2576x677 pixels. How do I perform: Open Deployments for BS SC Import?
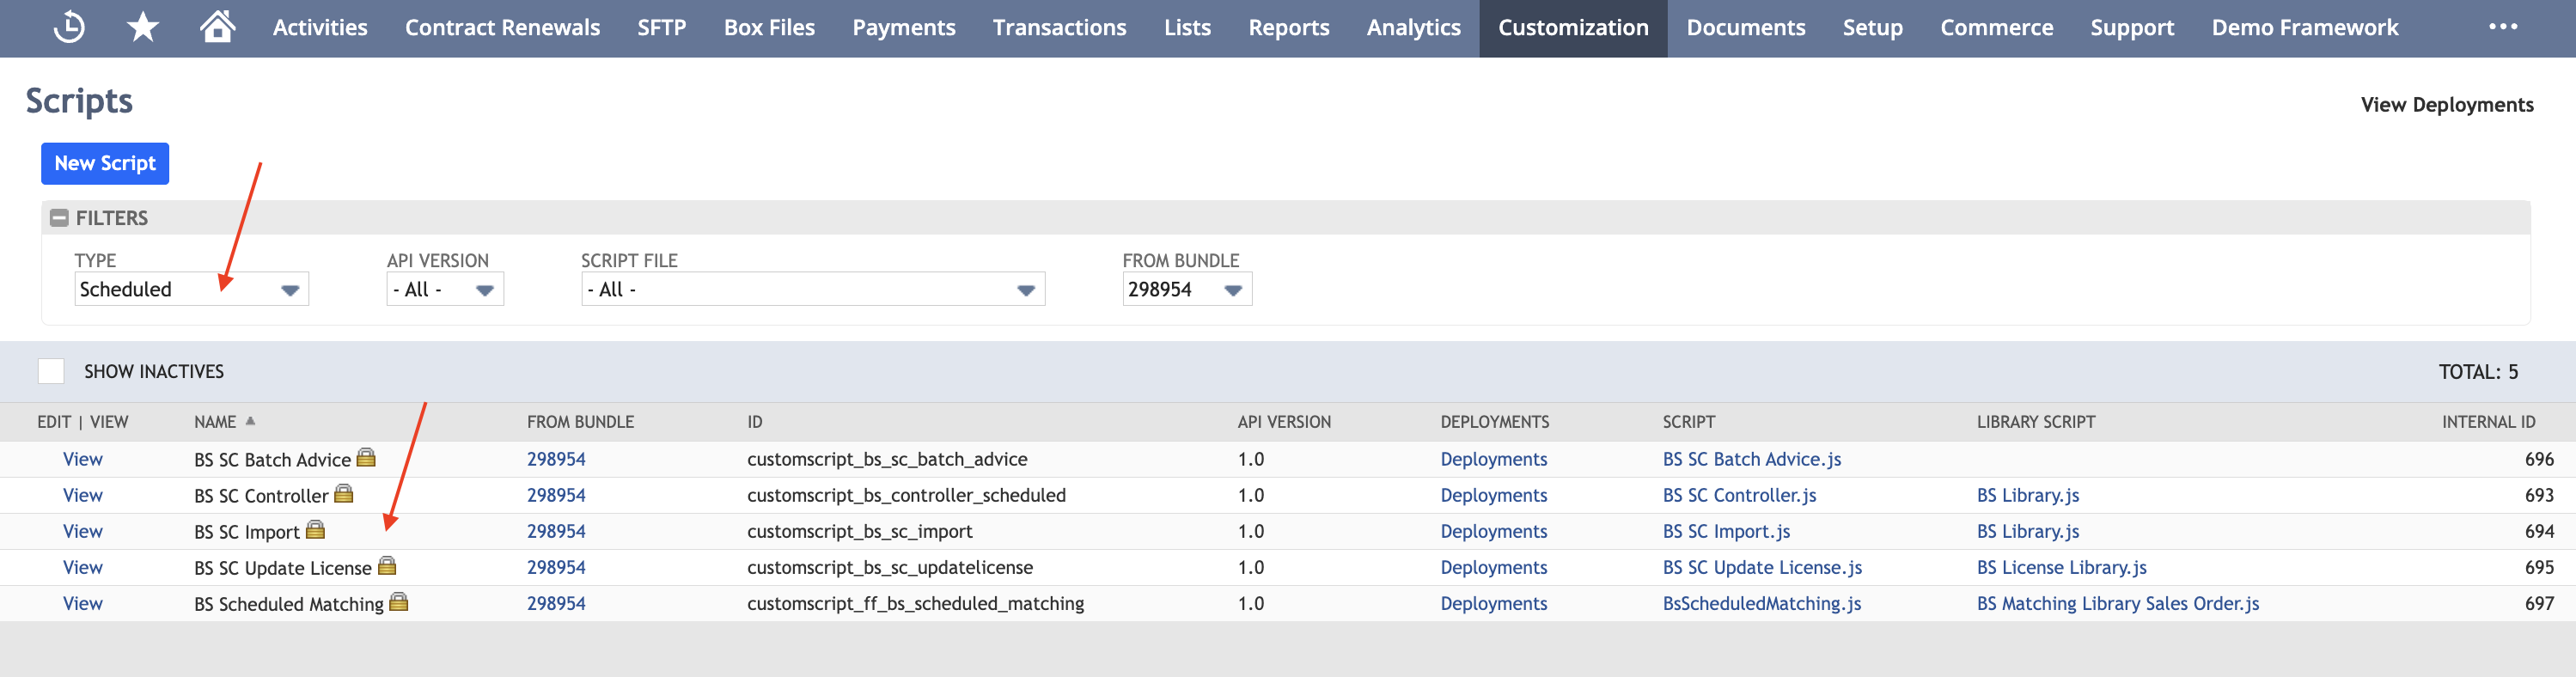pyautogui.click(x=1493, y=531)
